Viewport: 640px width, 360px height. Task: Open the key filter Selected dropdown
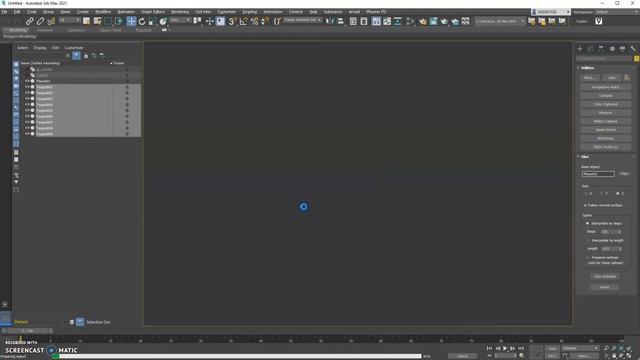[x=580, y=348]
